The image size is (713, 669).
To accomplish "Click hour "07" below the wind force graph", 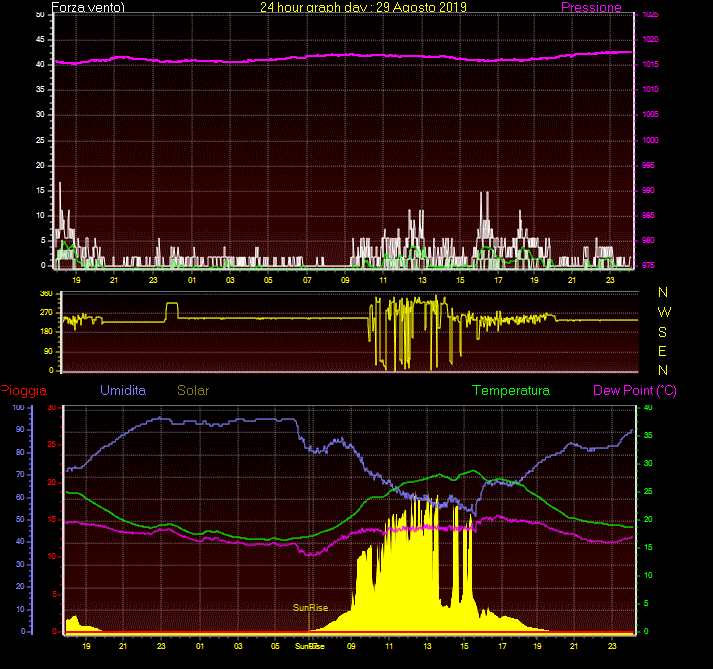I will (x=307, y=280).
